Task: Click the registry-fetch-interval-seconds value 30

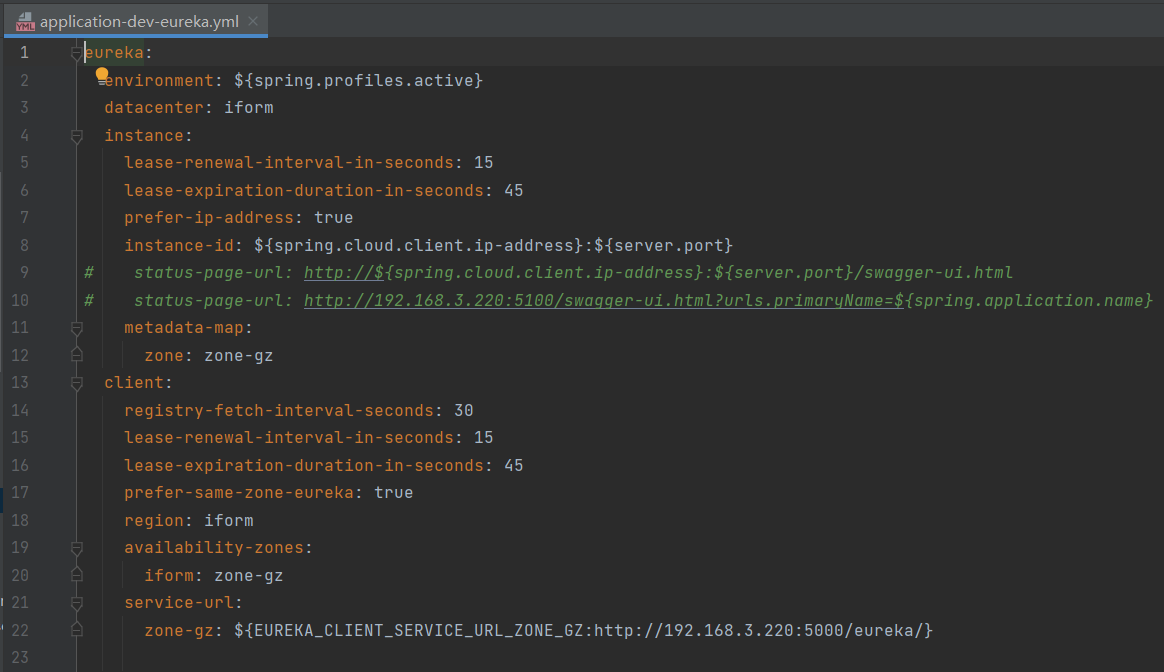Action: (463, 410)
